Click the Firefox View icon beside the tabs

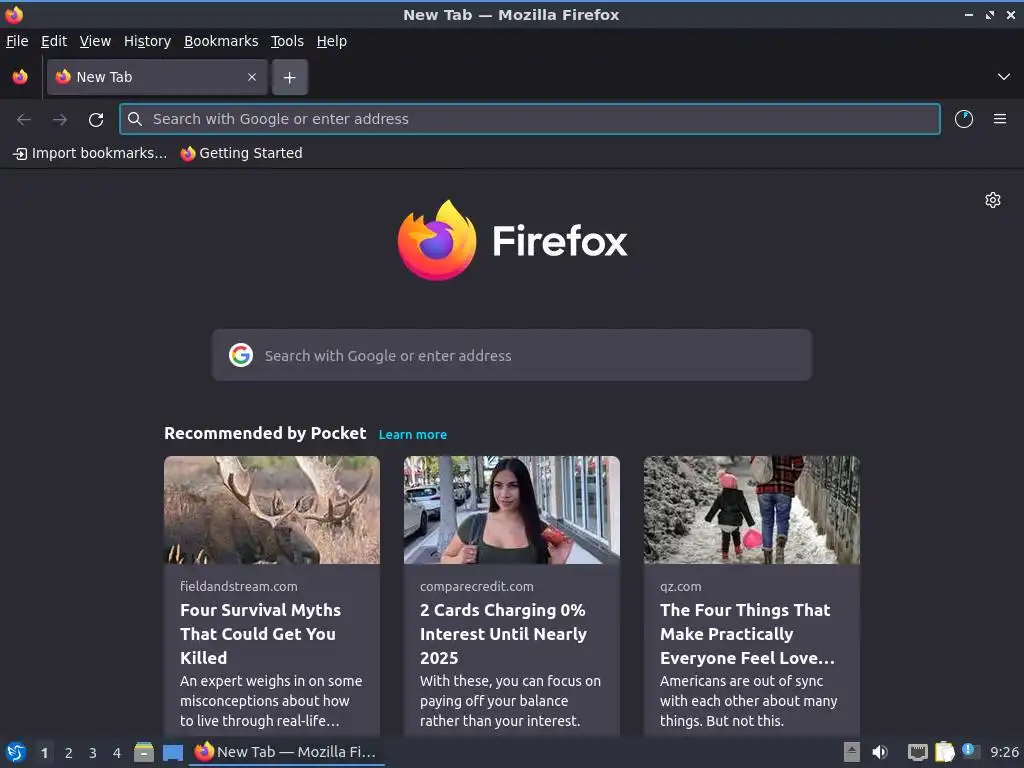tap(20, 77)
